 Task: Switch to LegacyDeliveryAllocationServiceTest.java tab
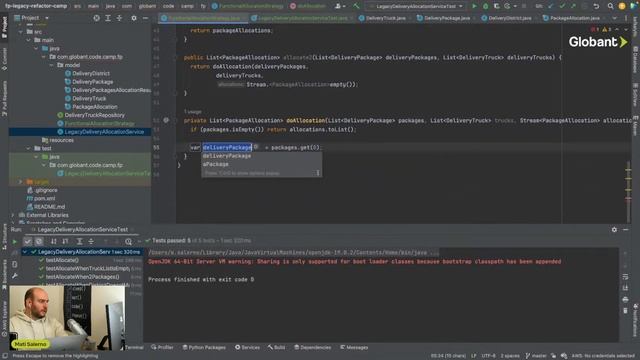point(302,18)
